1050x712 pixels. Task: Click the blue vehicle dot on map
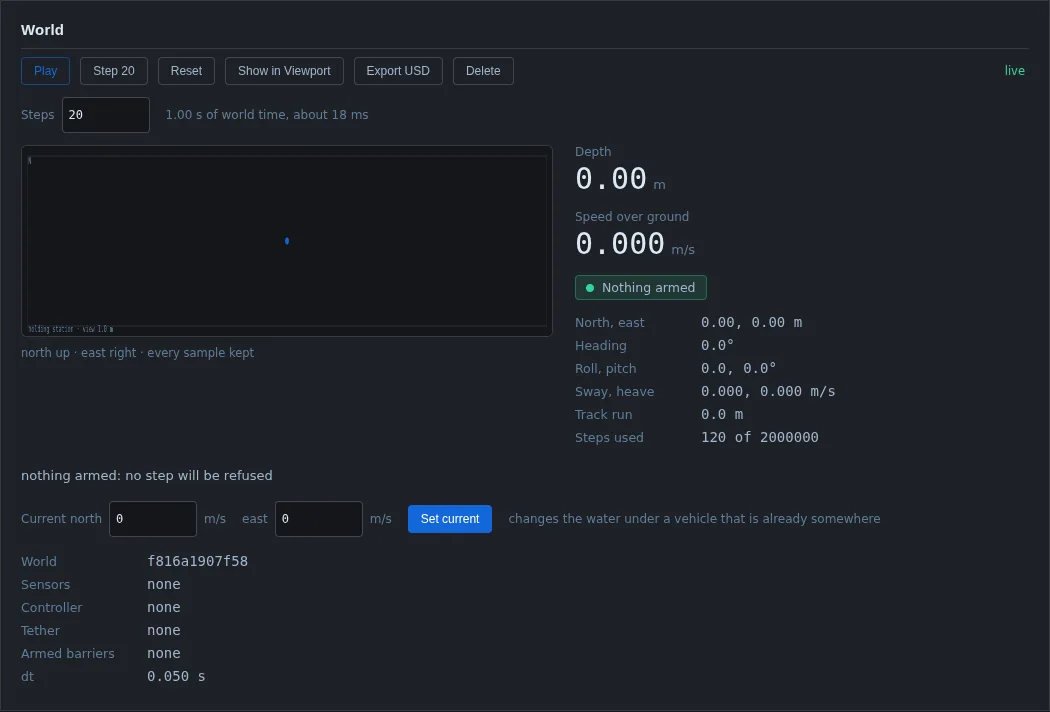click(287, 241)
